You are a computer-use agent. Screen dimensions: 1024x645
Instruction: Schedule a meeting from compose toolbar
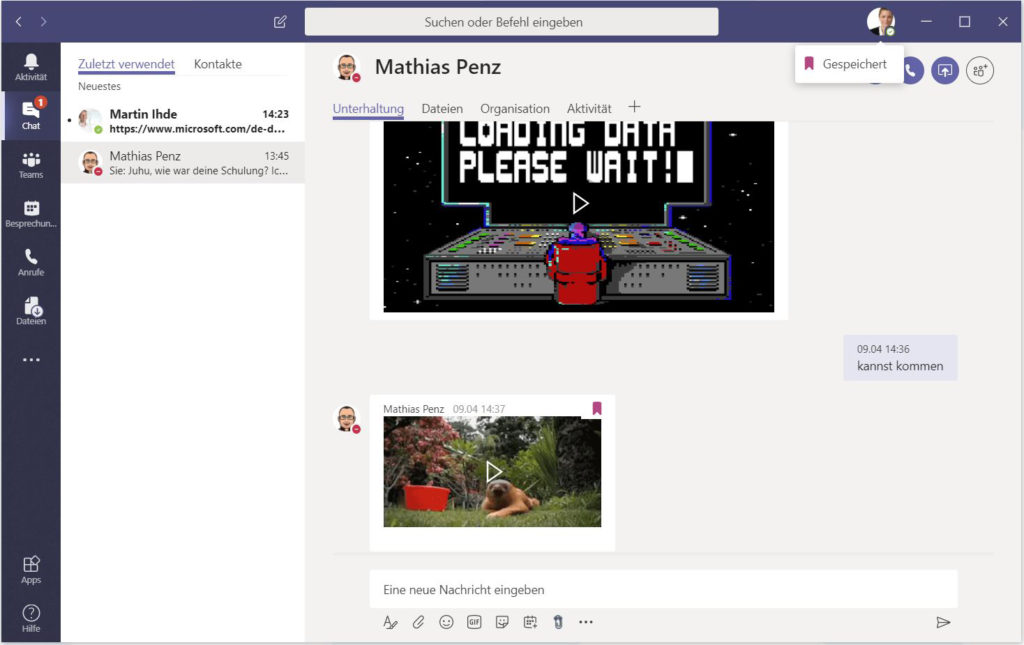pos(530,622)
